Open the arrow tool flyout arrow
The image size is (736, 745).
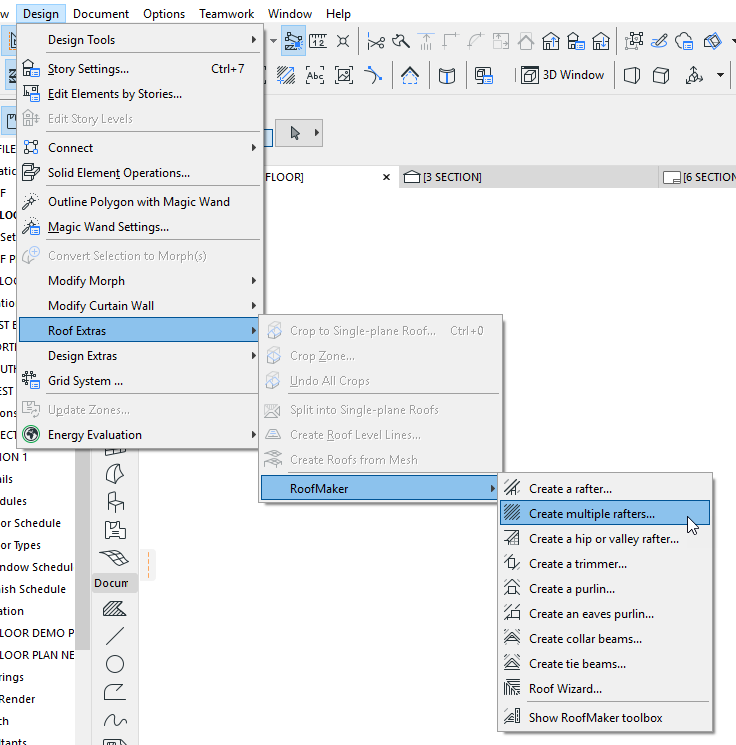pos(316,133)
